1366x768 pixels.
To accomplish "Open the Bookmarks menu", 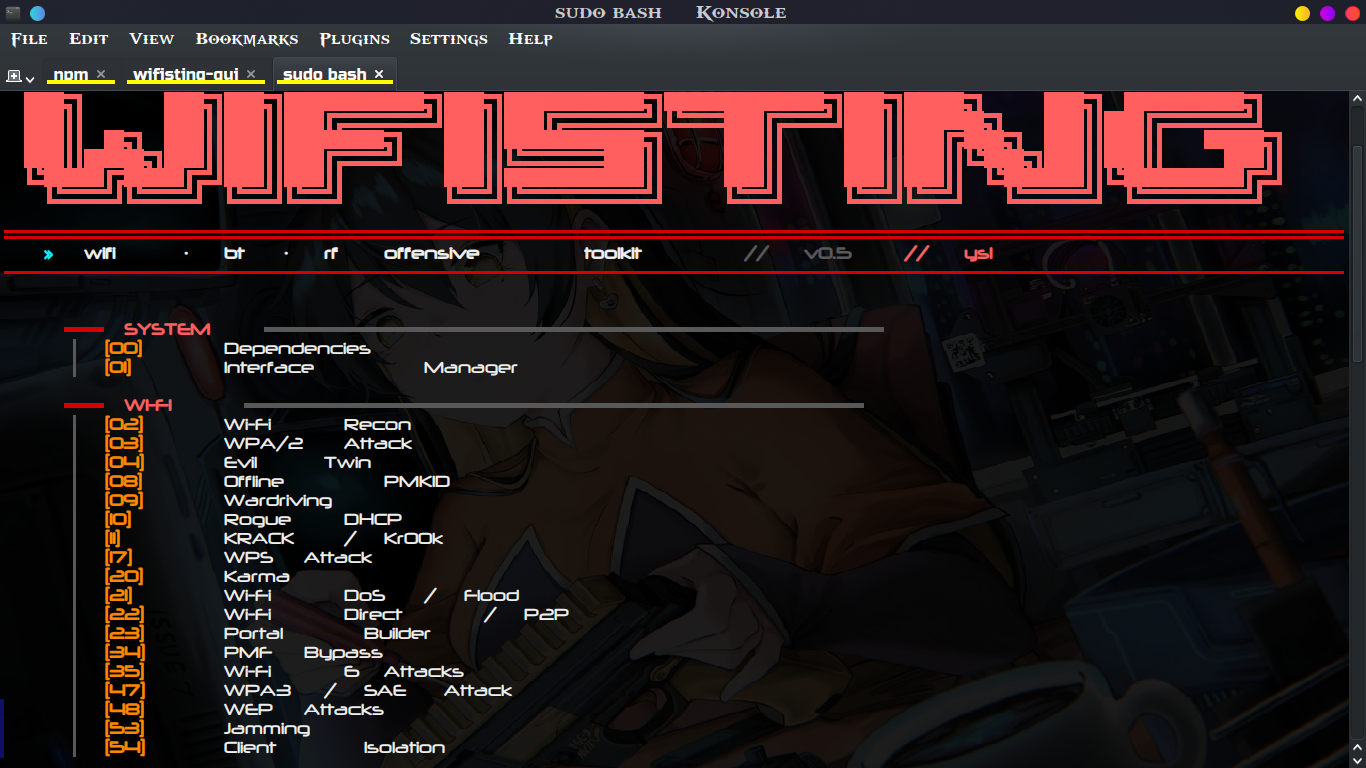I will pyautogui.click(x=247, y=39).
